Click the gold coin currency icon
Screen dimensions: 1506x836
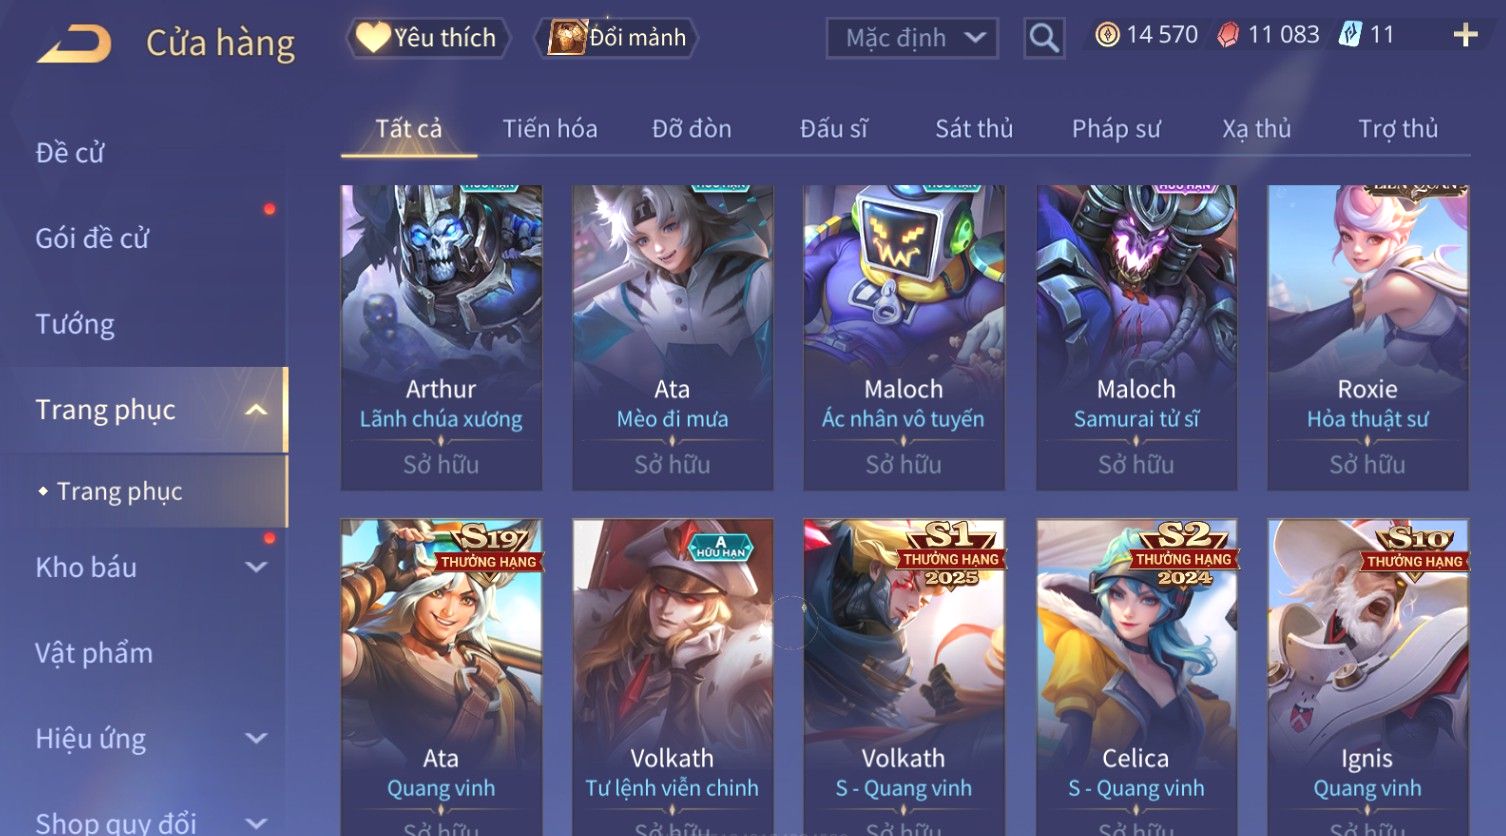1107,36
